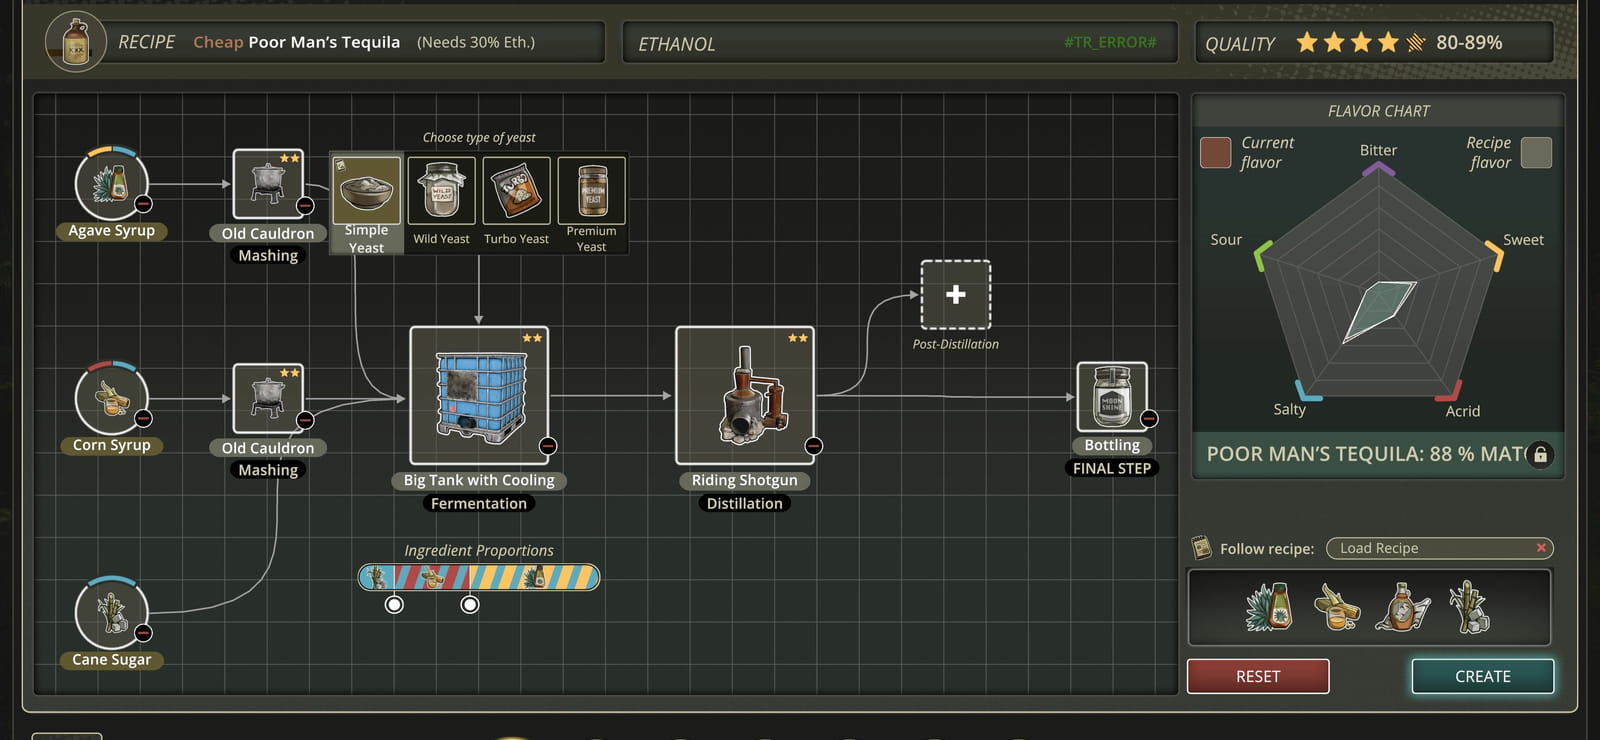Toggle the flavor match lock icon
This screenshot has width=1600, height=740.
(x=1541, y=454)
